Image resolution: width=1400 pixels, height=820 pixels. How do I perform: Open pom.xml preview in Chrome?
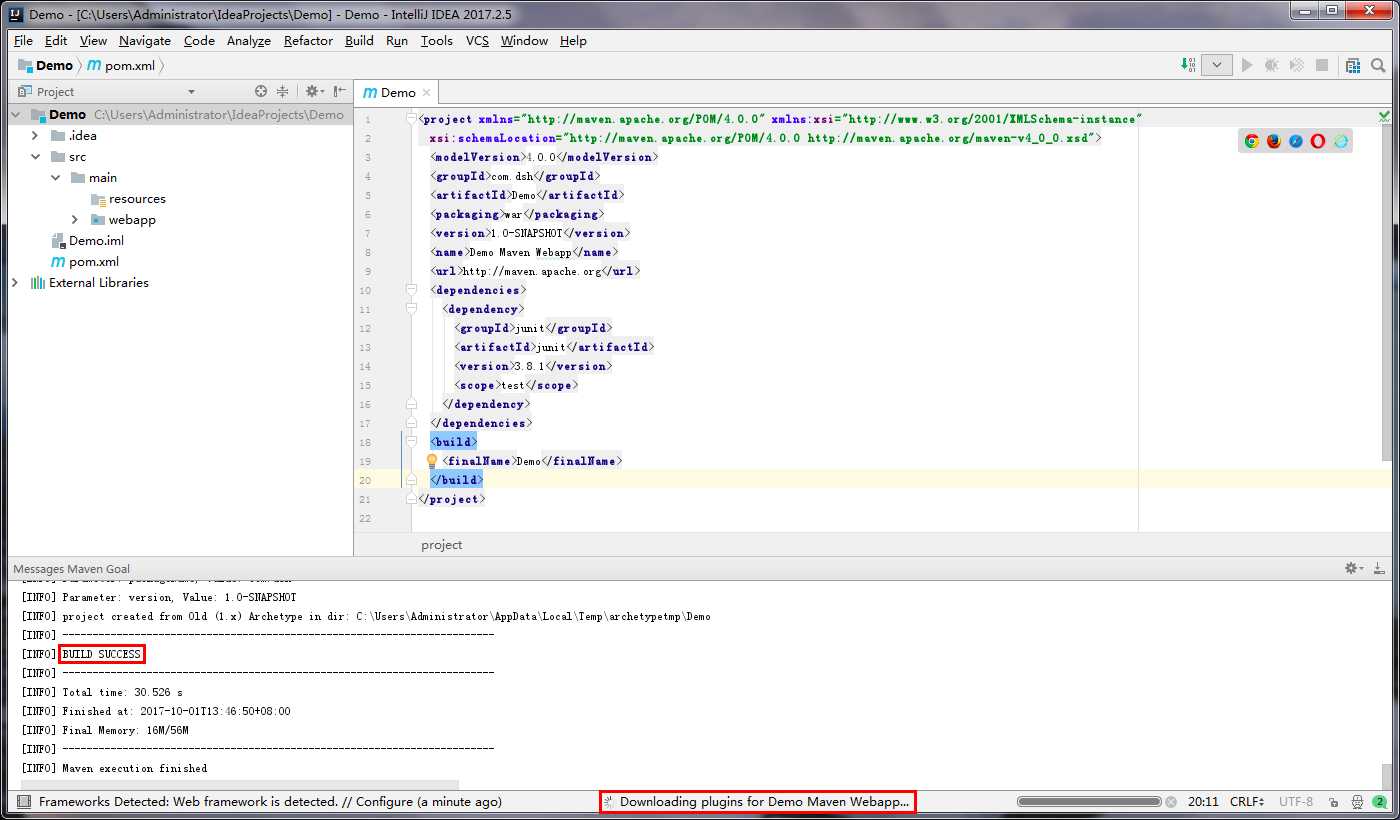click(x=1251, y=141)
